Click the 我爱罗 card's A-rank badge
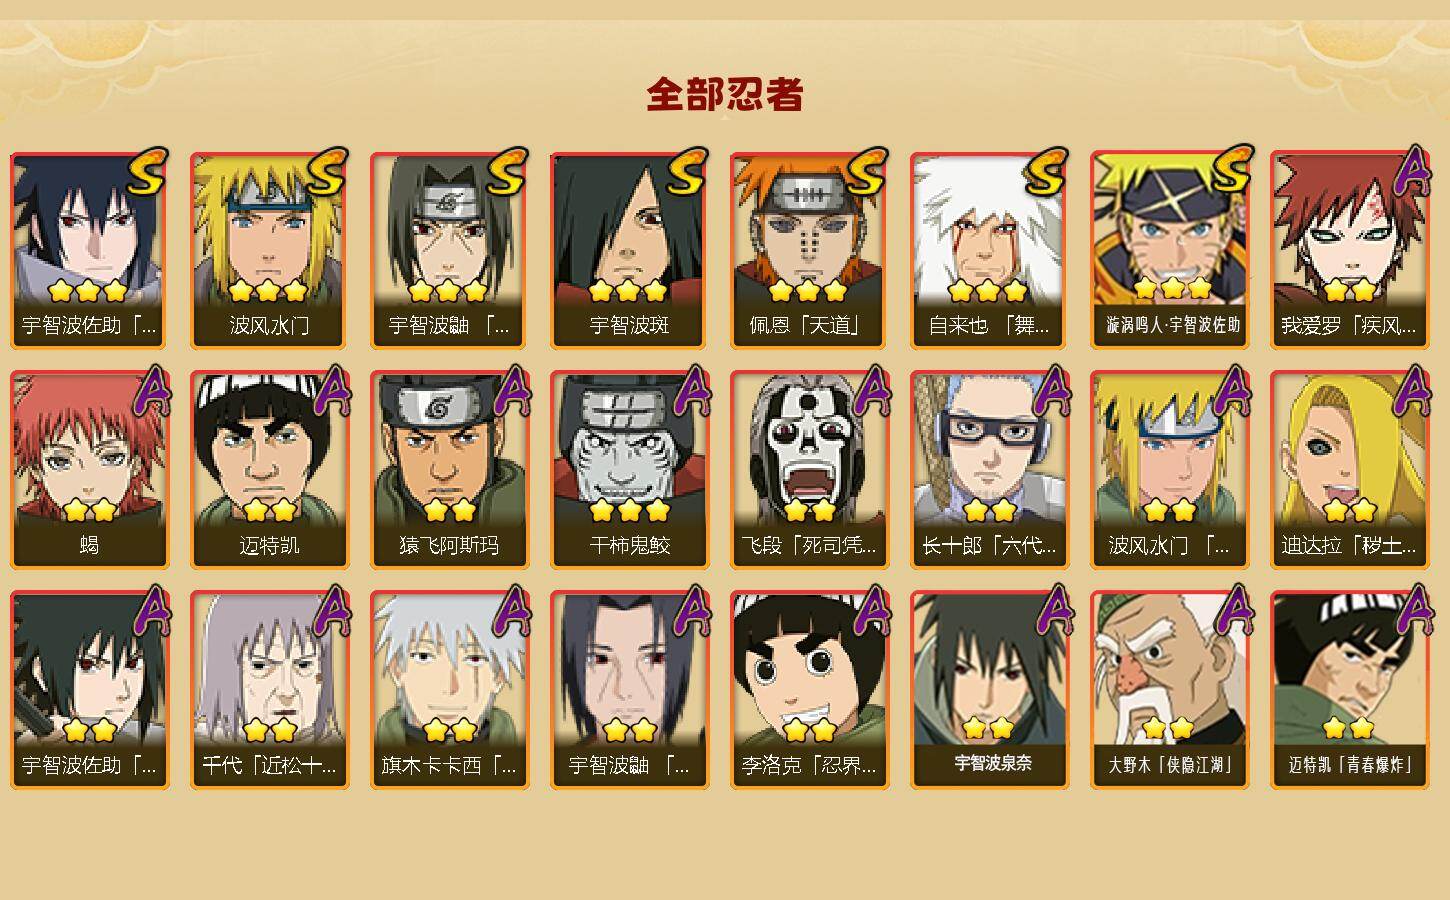This screenshot has width=1450, height=900. coord(1411,171)
